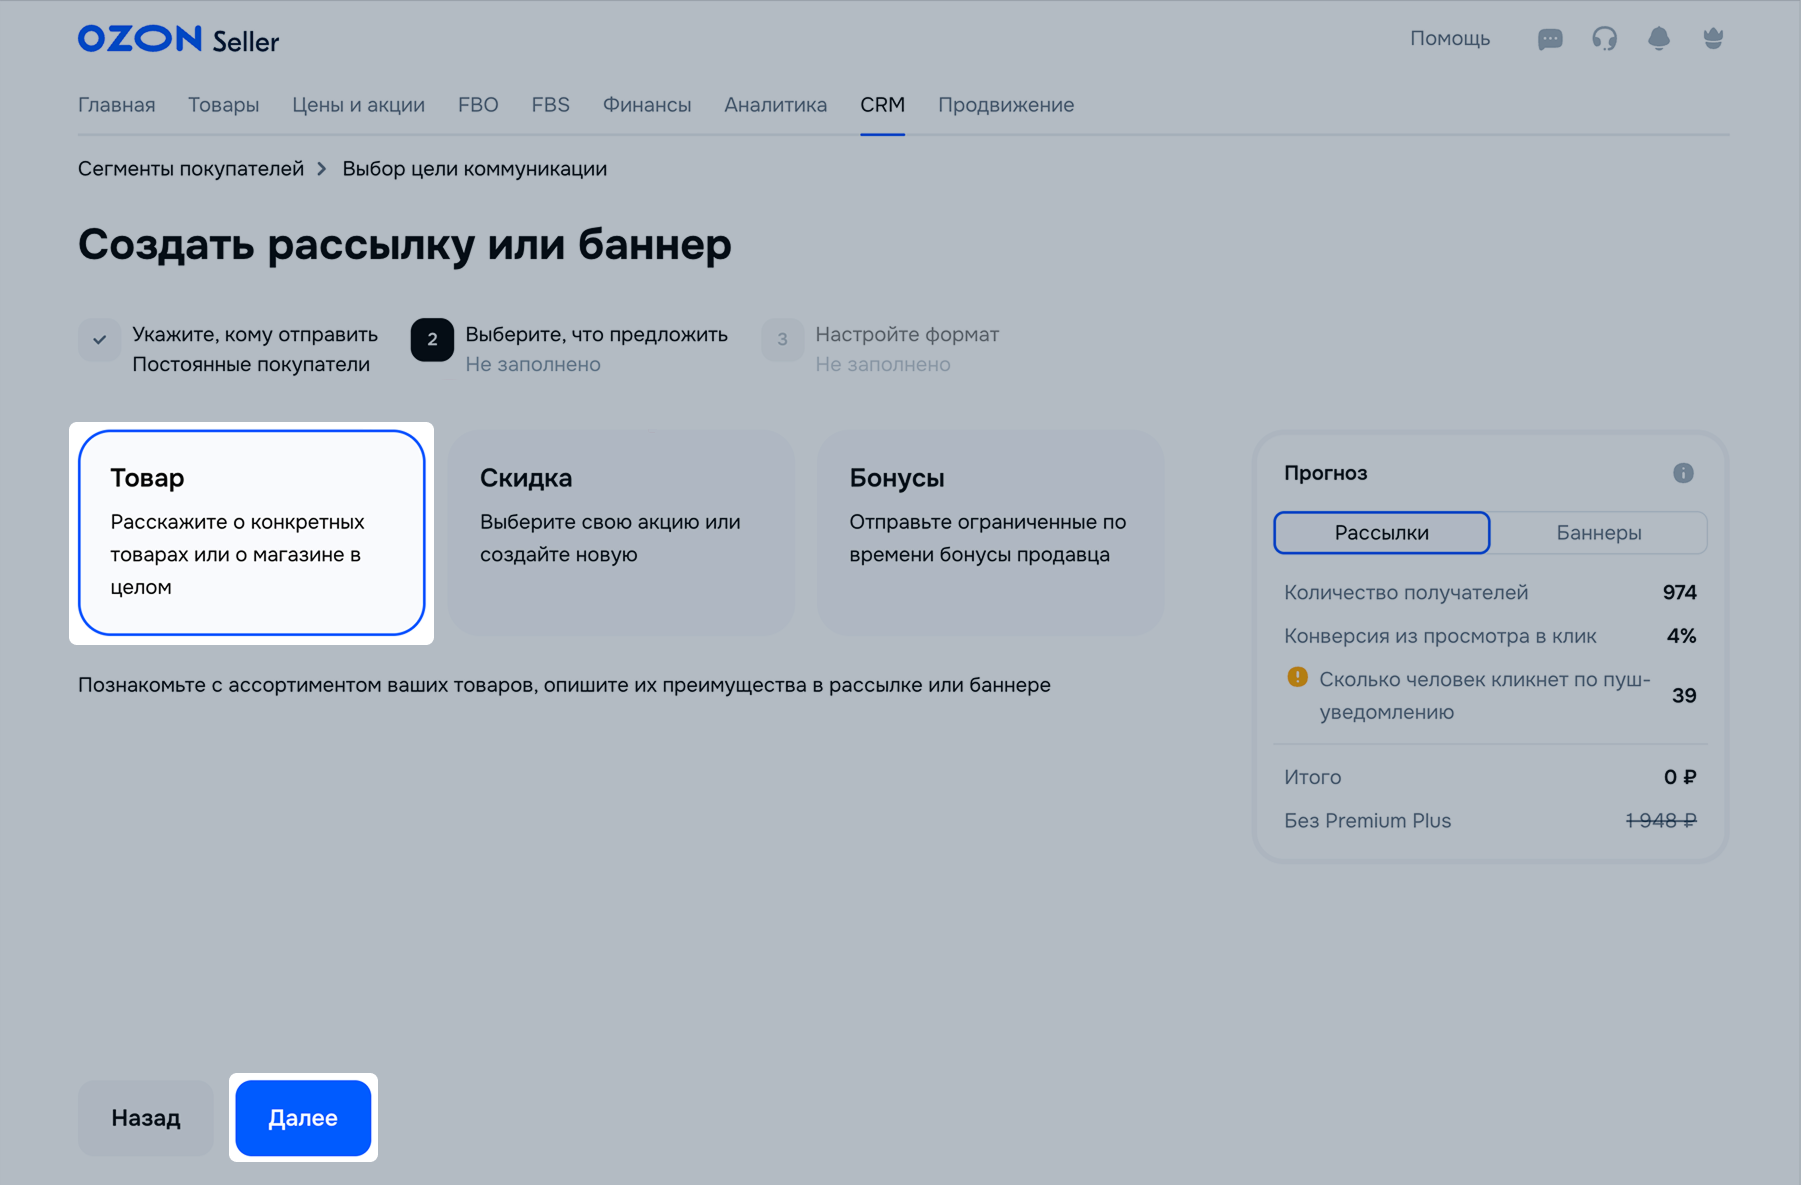Click the headset support icon

pyautogui.click(x=1604, y=39)
